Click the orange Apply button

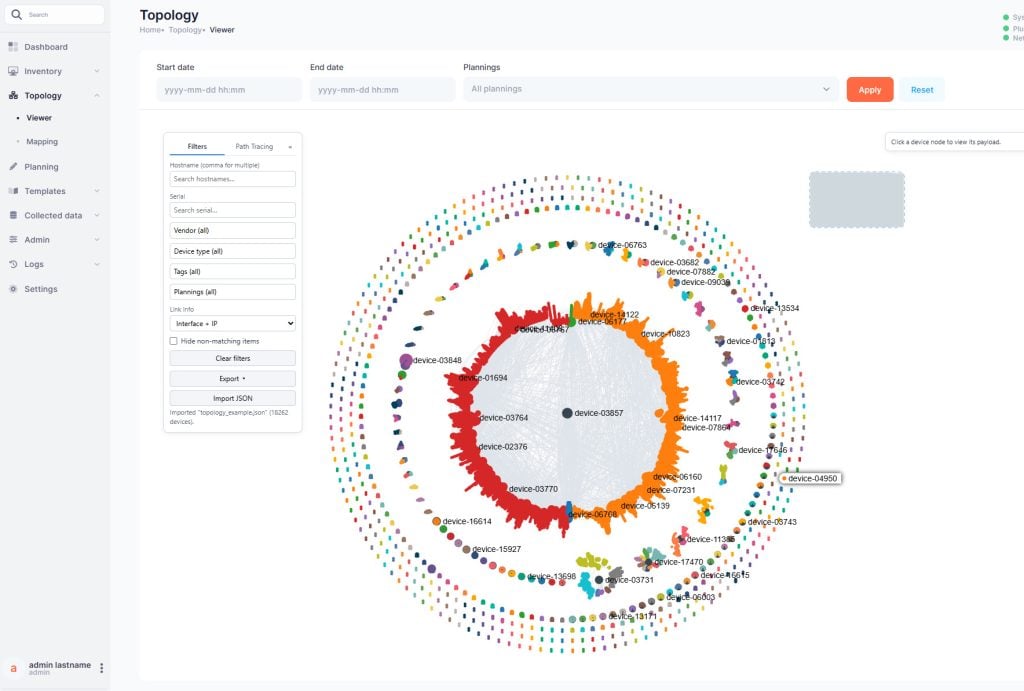tap(870, 89)
